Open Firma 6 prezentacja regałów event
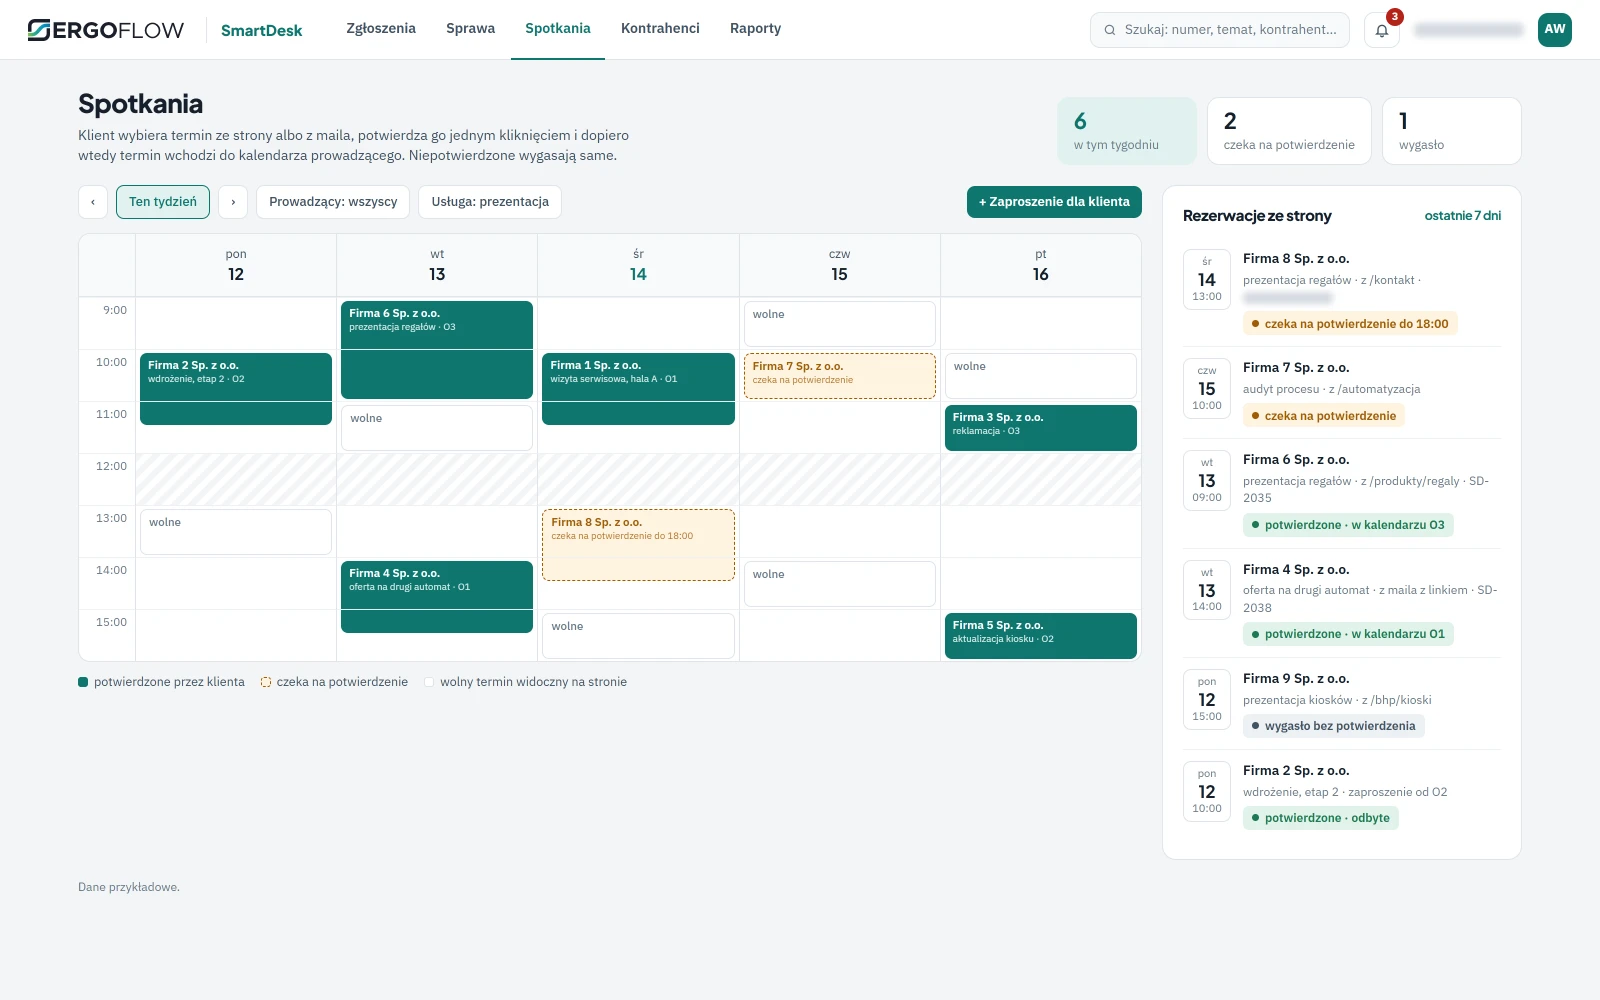 [x=437, y=350]
